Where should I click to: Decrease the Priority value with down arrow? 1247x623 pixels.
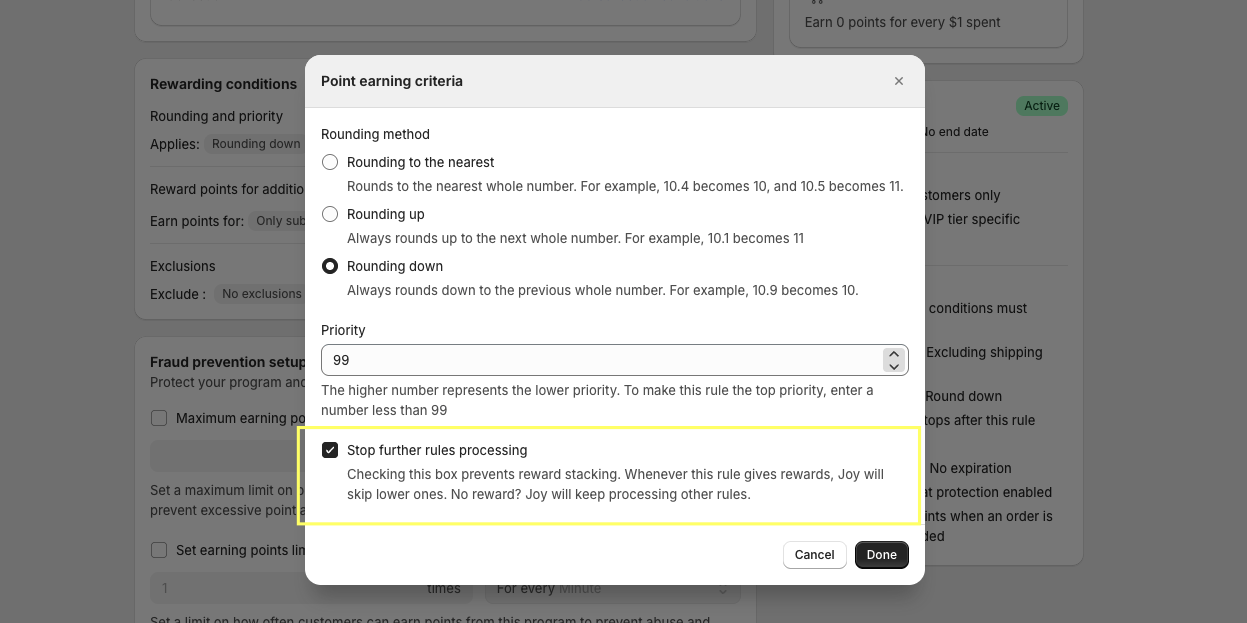pyautogui.click(x=894, y=367)
